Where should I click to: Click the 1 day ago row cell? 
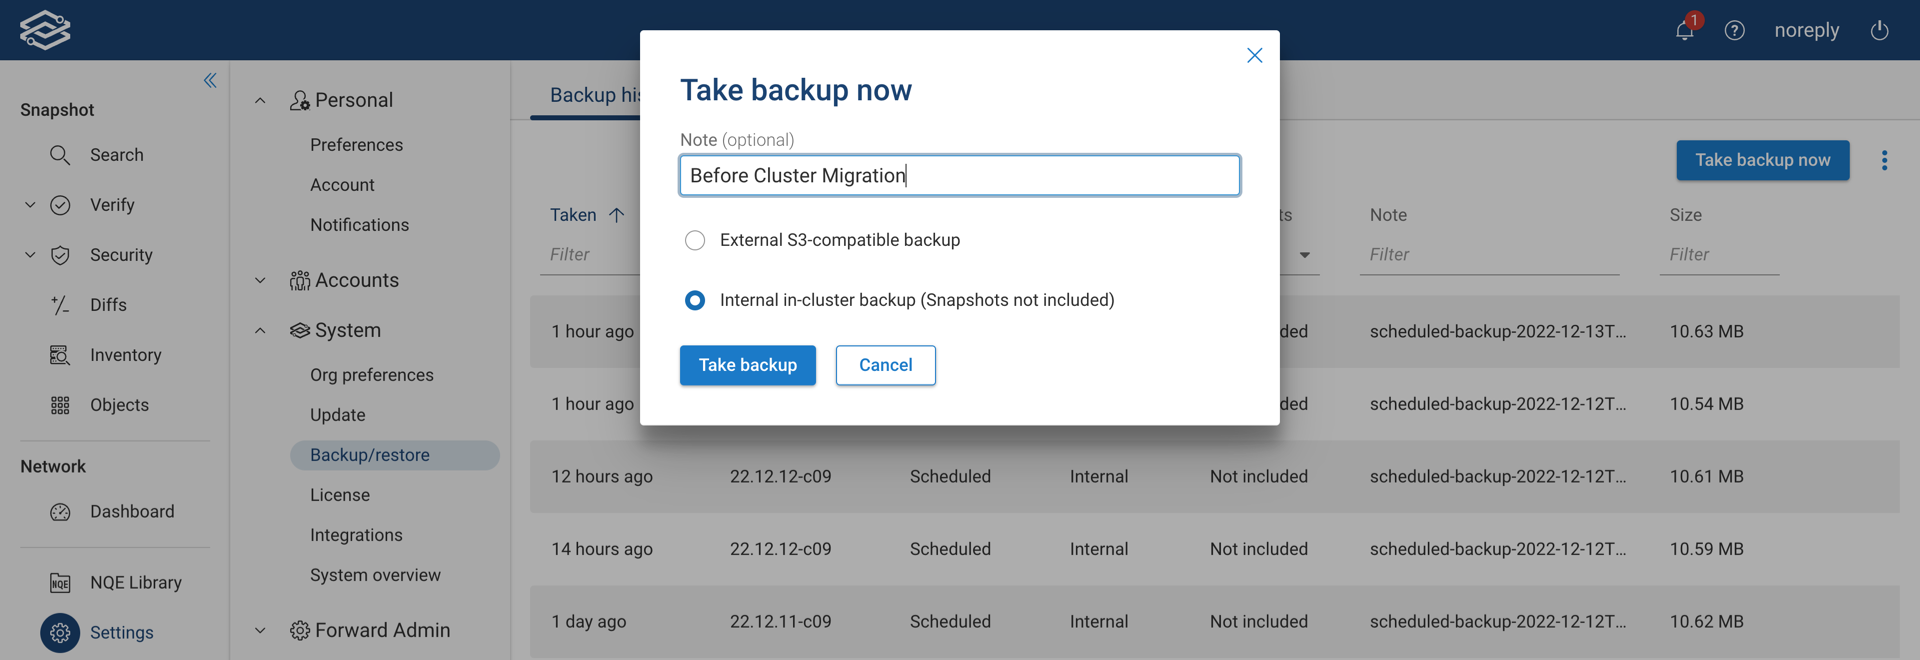[x=589, y=621]
